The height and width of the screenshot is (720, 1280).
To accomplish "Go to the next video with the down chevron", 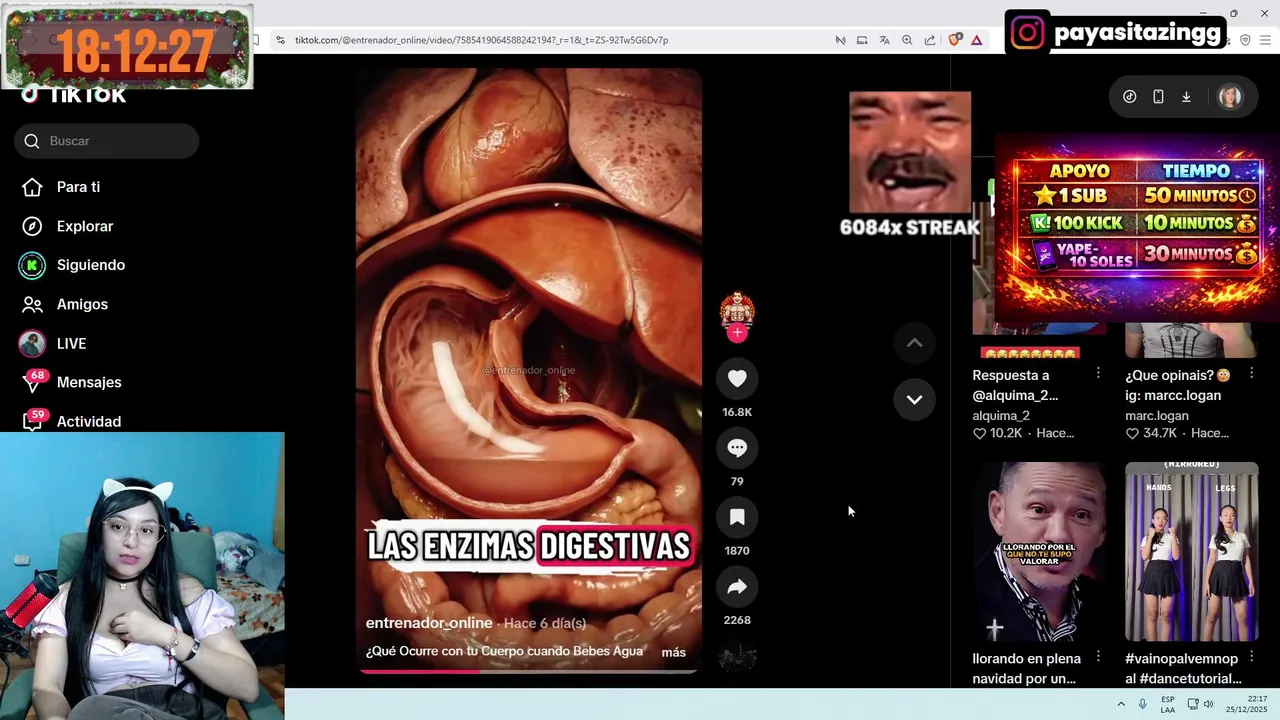I will 914,399.
